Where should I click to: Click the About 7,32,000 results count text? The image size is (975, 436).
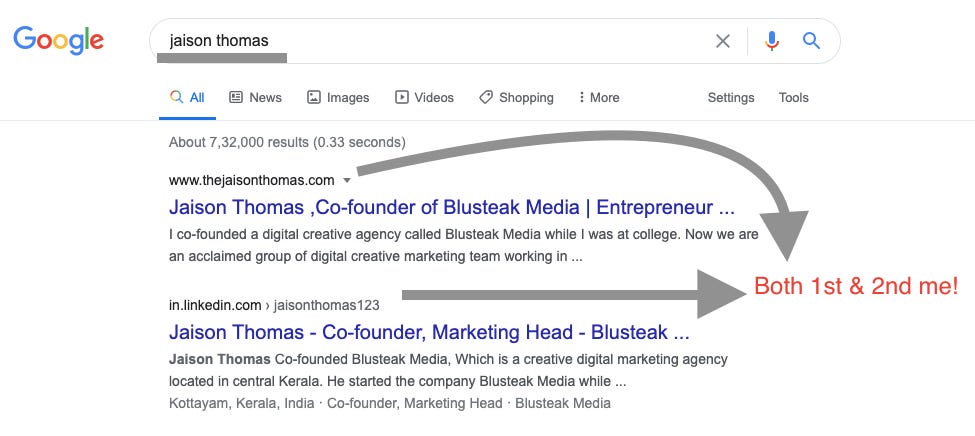click(x=287, y=142)
